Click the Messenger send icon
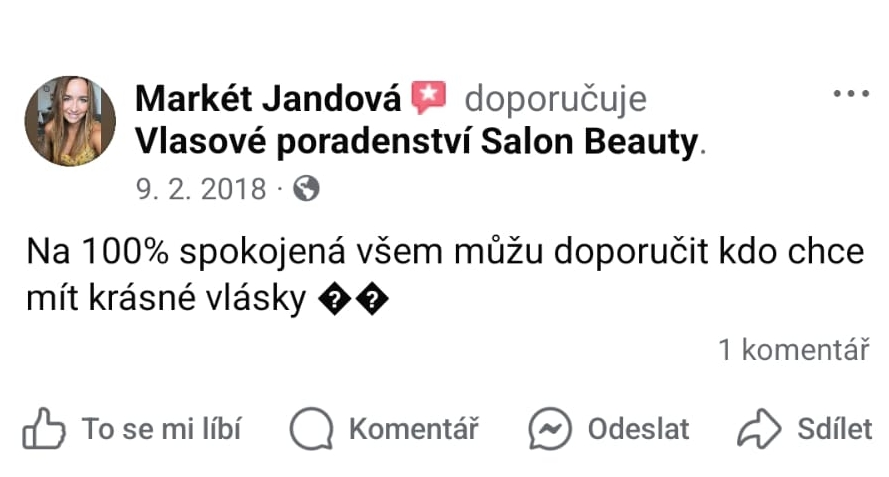This screenshot has height=477, width=889. point(550,429)
